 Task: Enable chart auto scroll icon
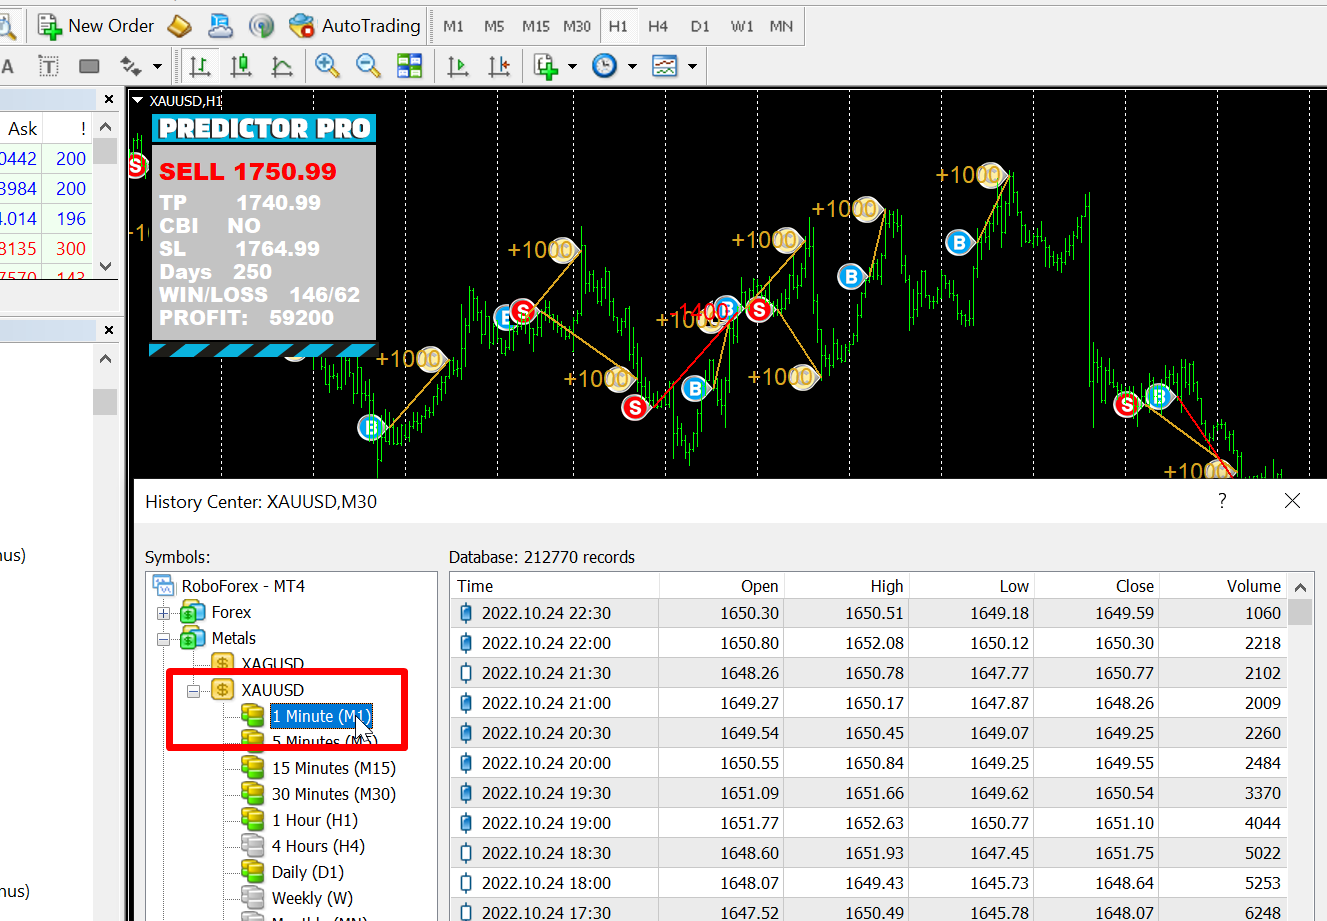coord(458,66)
